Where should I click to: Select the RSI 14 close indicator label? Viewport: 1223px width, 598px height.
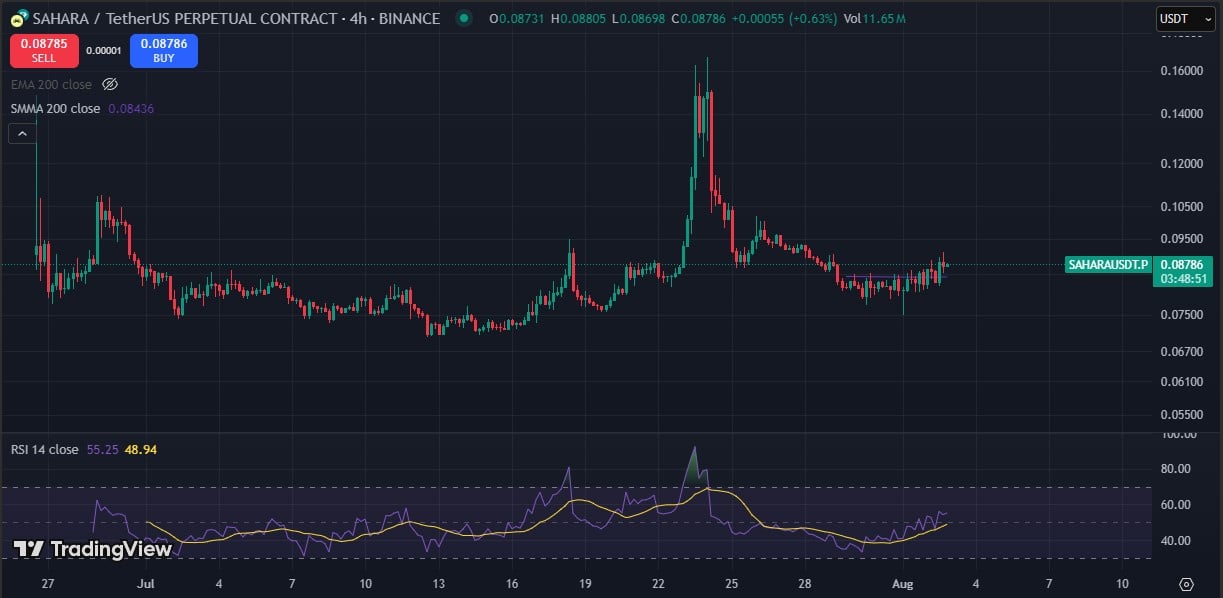tap(44, 450)
